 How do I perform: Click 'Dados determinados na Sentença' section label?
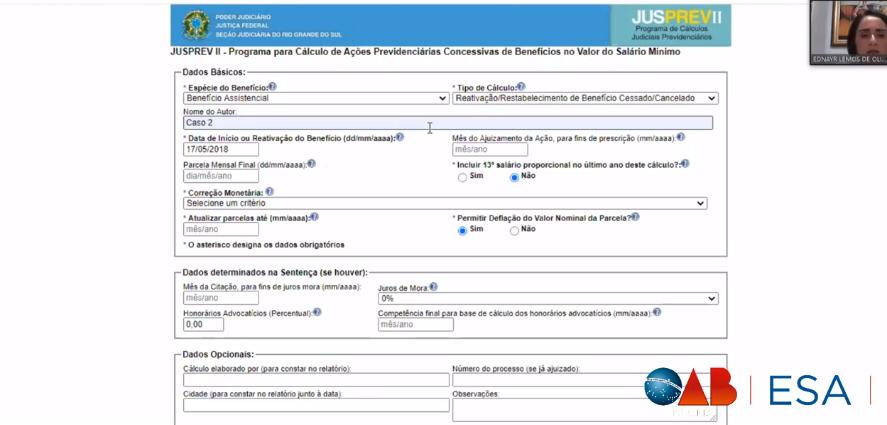275,272
